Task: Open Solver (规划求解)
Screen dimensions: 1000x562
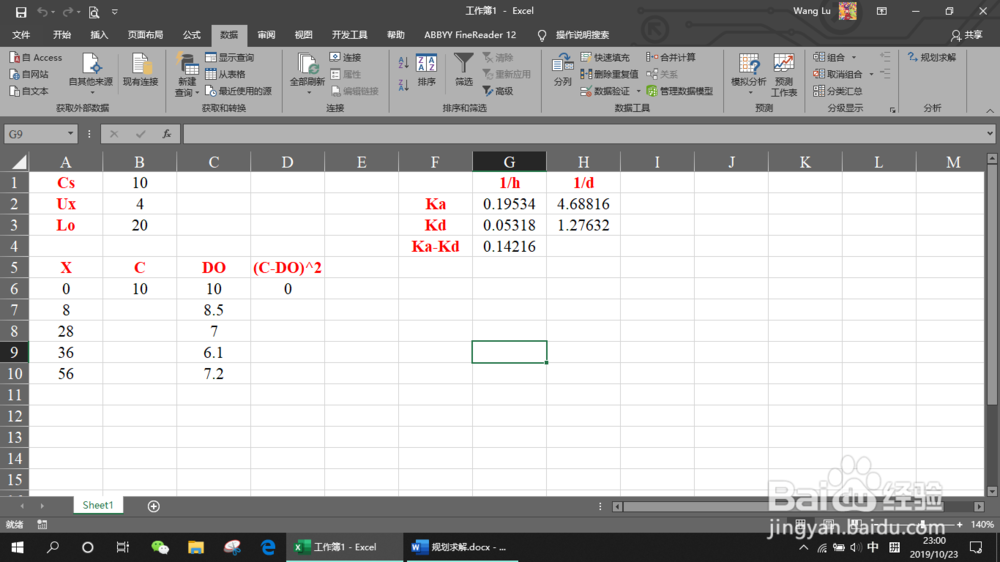Action: point(932,57)
